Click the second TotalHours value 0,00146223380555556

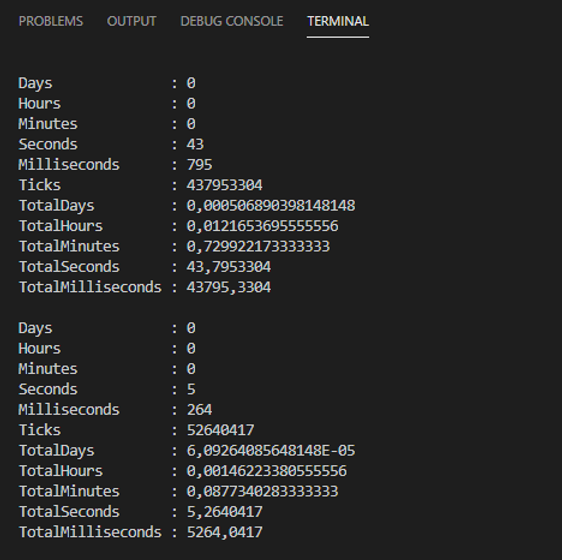(267, 471)
